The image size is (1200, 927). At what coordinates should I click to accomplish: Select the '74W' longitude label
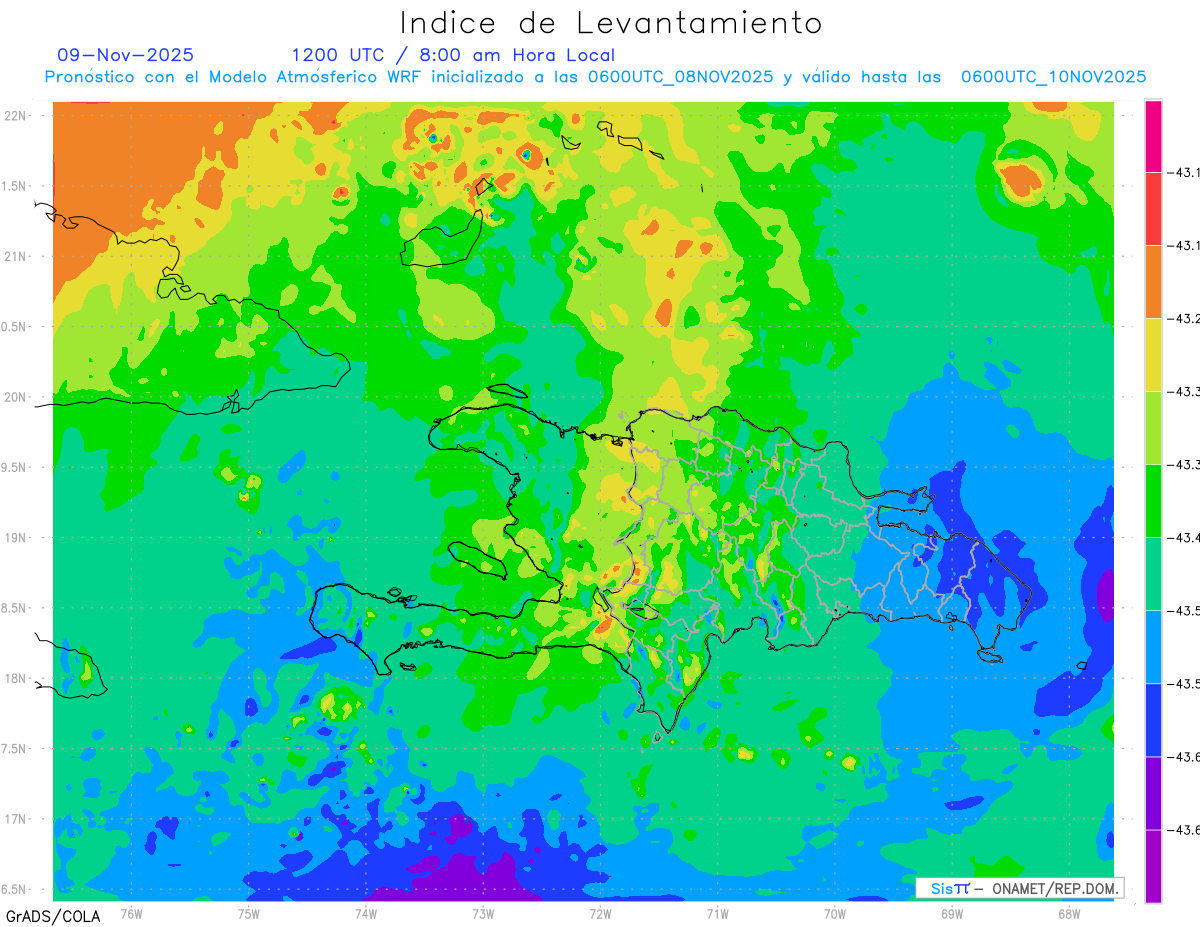(366, 913)
